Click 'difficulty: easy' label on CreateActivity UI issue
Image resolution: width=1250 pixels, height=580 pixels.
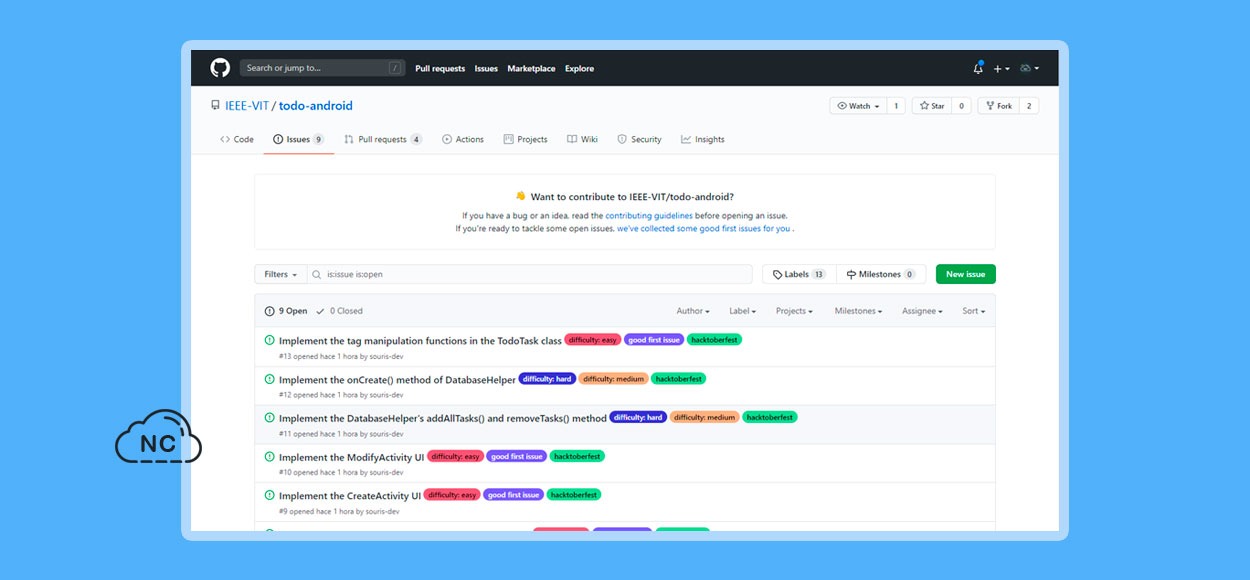click(452, 495)
